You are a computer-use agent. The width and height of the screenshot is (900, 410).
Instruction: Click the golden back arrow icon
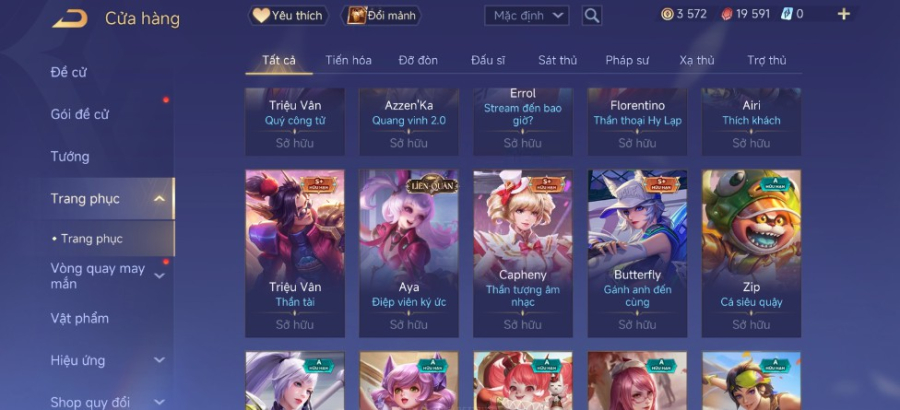pyautogui.click(x=70, y=18)
